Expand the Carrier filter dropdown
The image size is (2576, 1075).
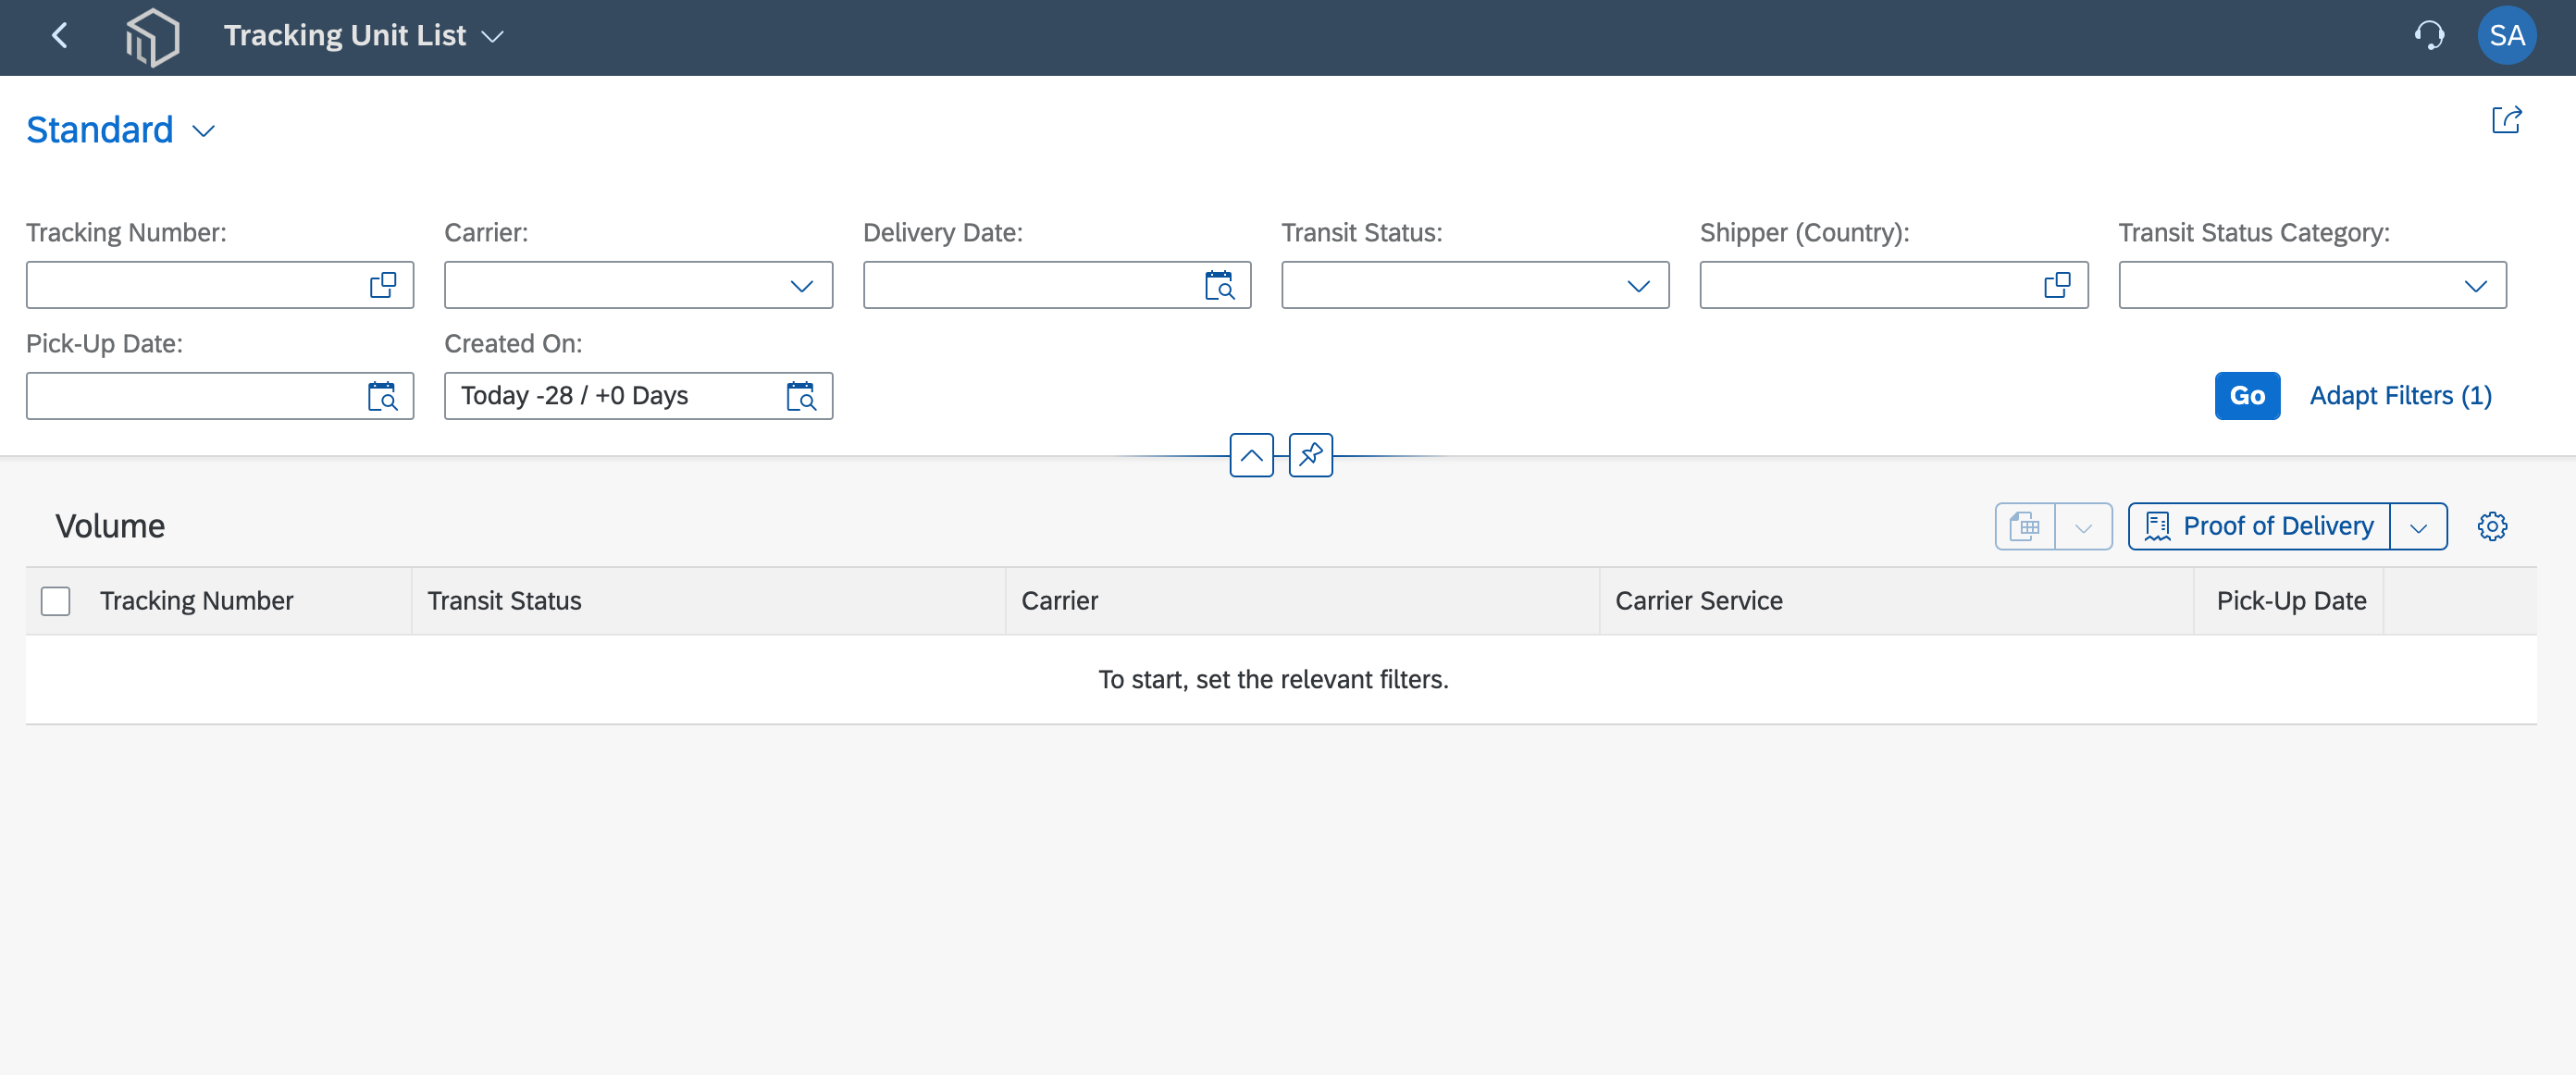point(801,286)
